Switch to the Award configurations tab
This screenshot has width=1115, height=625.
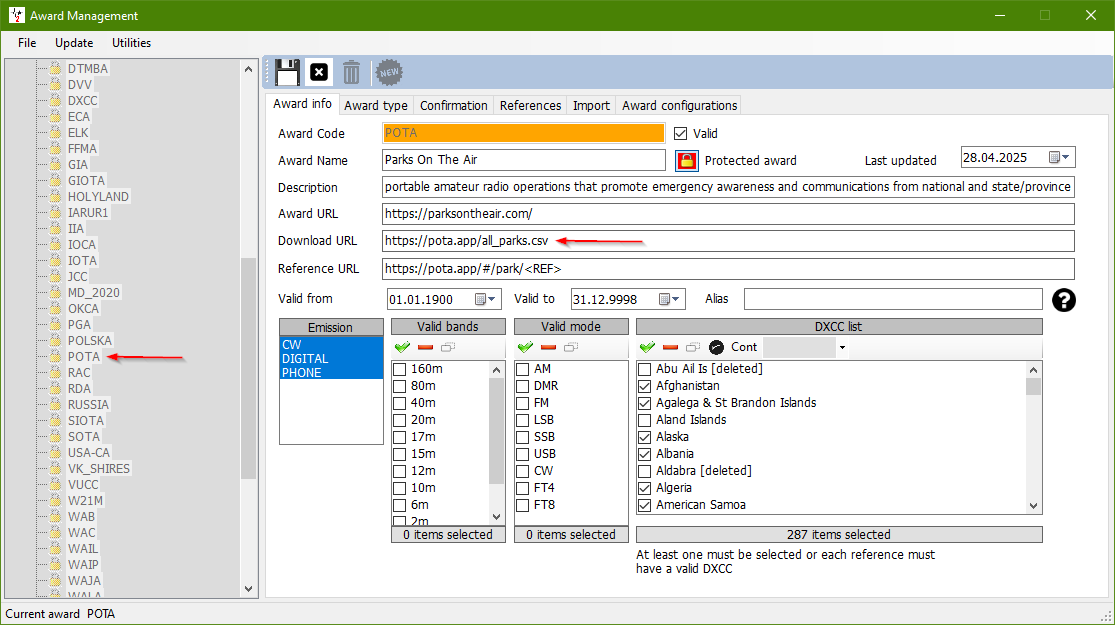click(x=680, y=105)
